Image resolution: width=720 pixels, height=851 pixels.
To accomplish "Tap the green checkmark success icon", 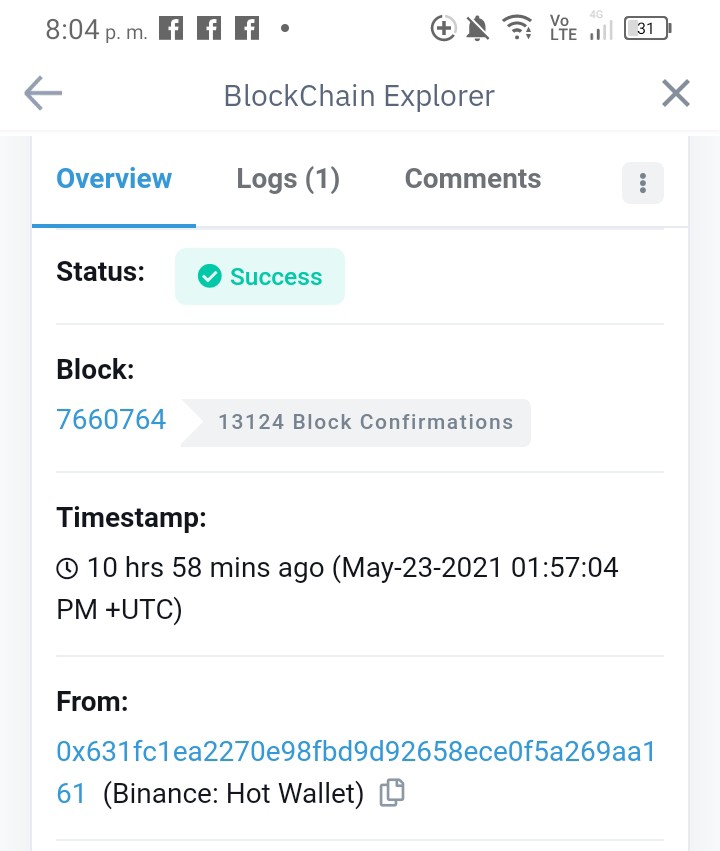I will click(x=209, y=276).
